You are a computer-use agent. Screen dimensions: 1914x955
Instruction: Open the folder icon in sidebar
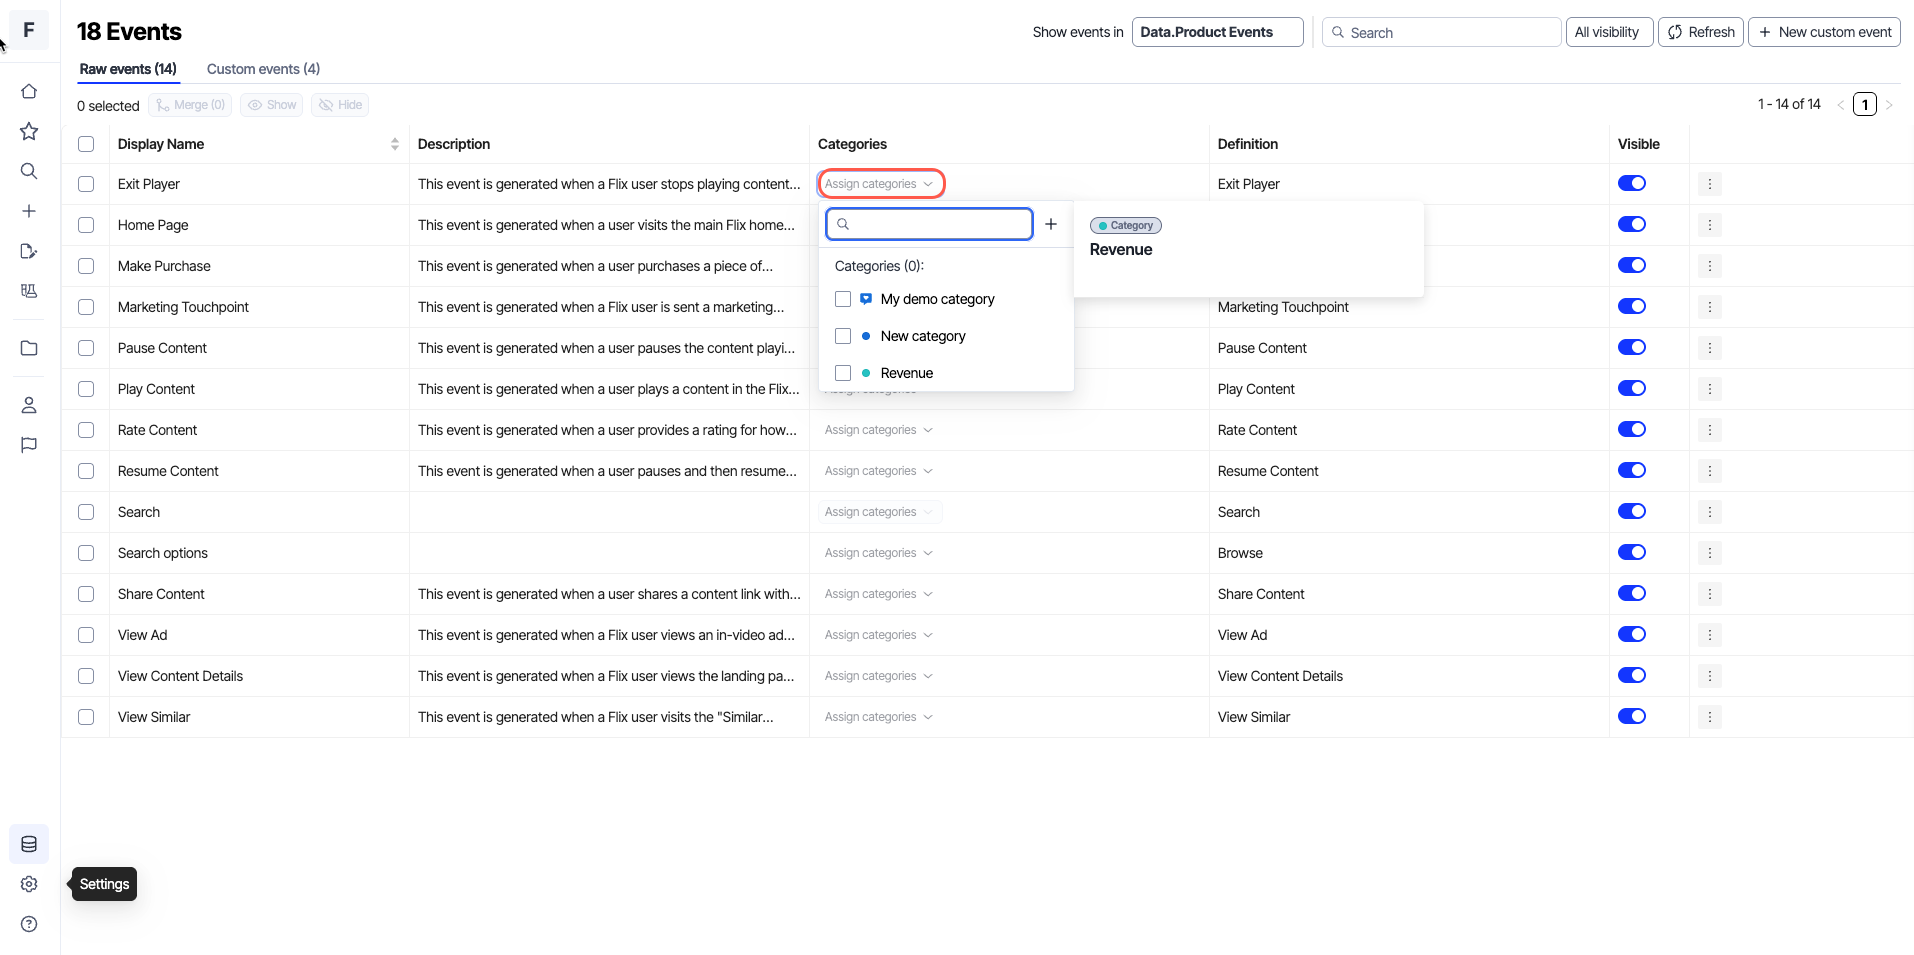coord(29,348)
